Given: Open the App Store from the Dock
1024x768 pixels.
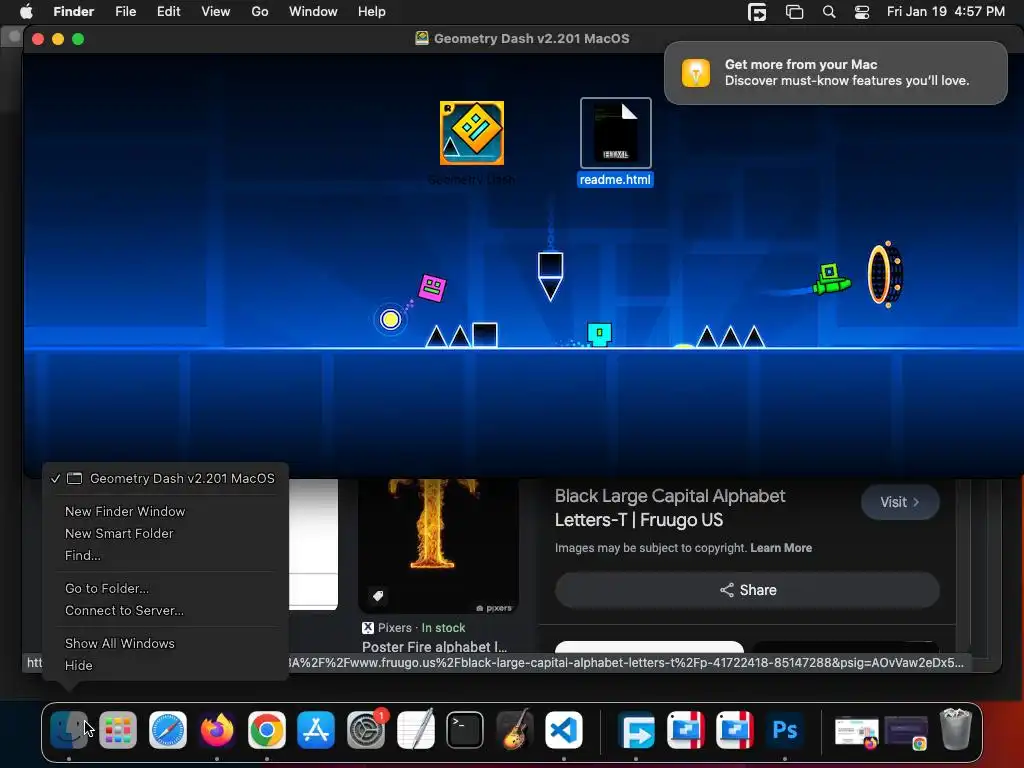Looking at the screenshot, I should [x=316, y=729].
